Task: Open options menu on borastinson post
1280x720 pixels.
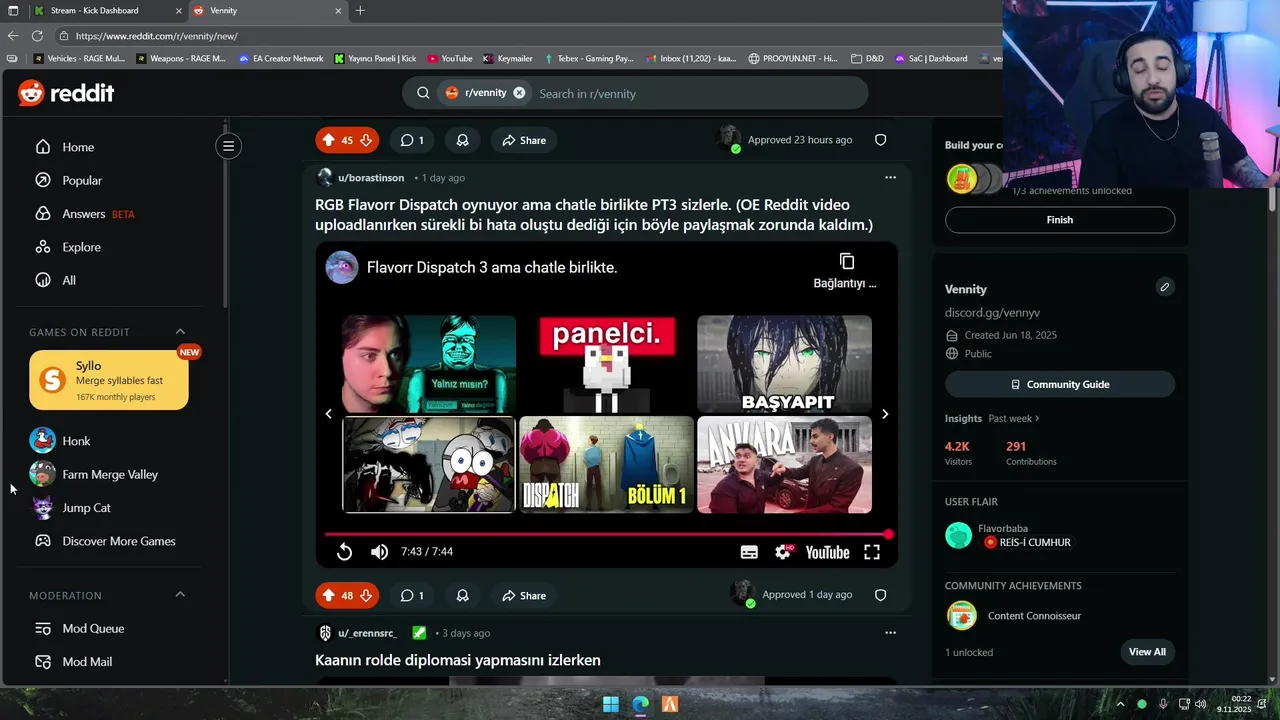Action: [890, 178]
